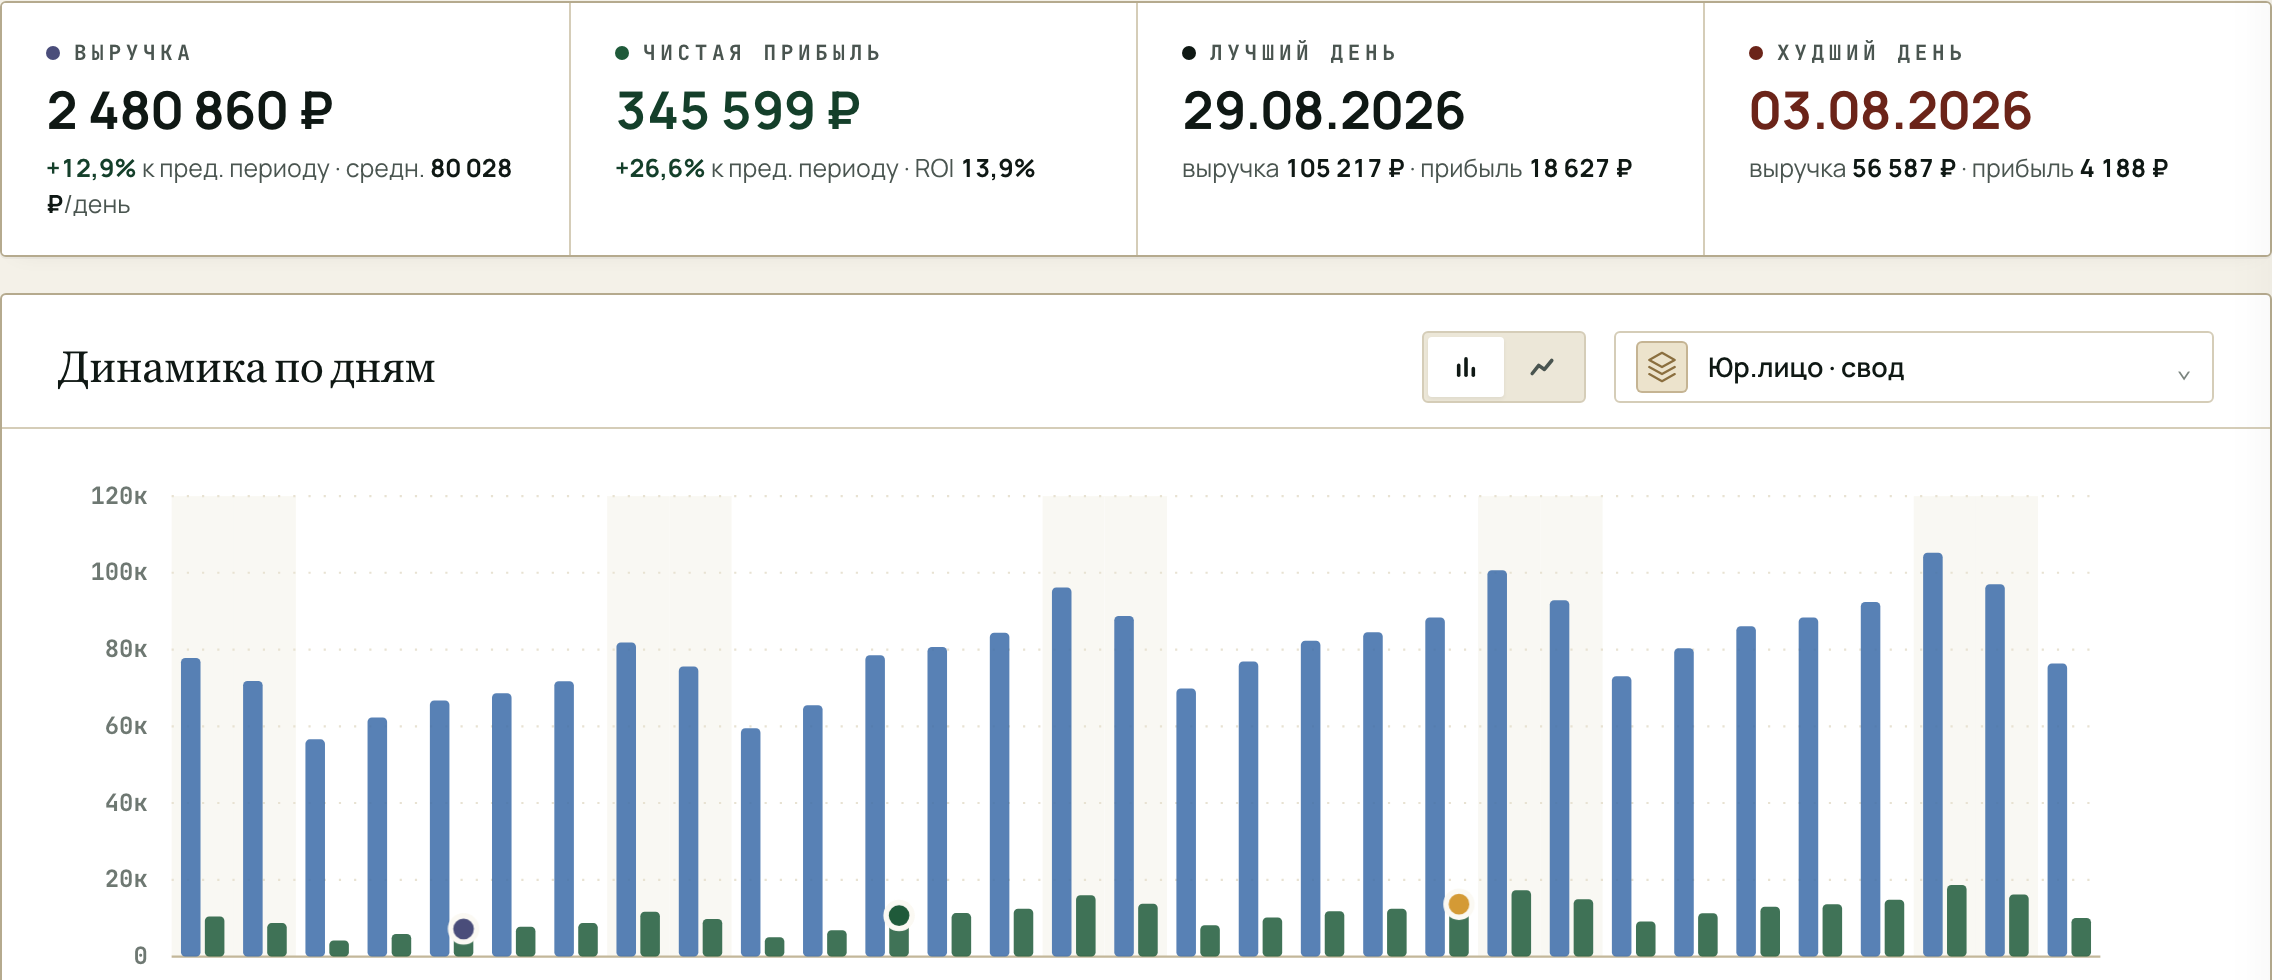Click the ХУДШИЙ ДЕНЬ card label

1870,53
